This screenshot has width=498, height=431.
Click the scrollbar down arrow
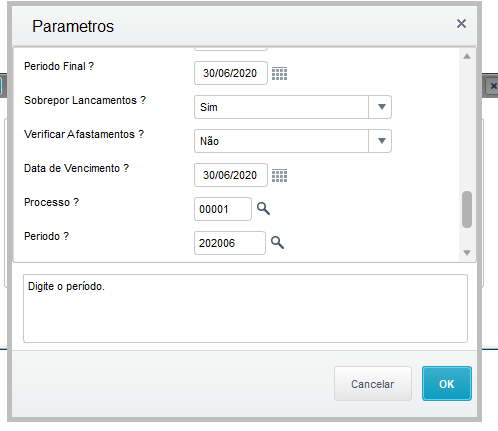(467, 253)
